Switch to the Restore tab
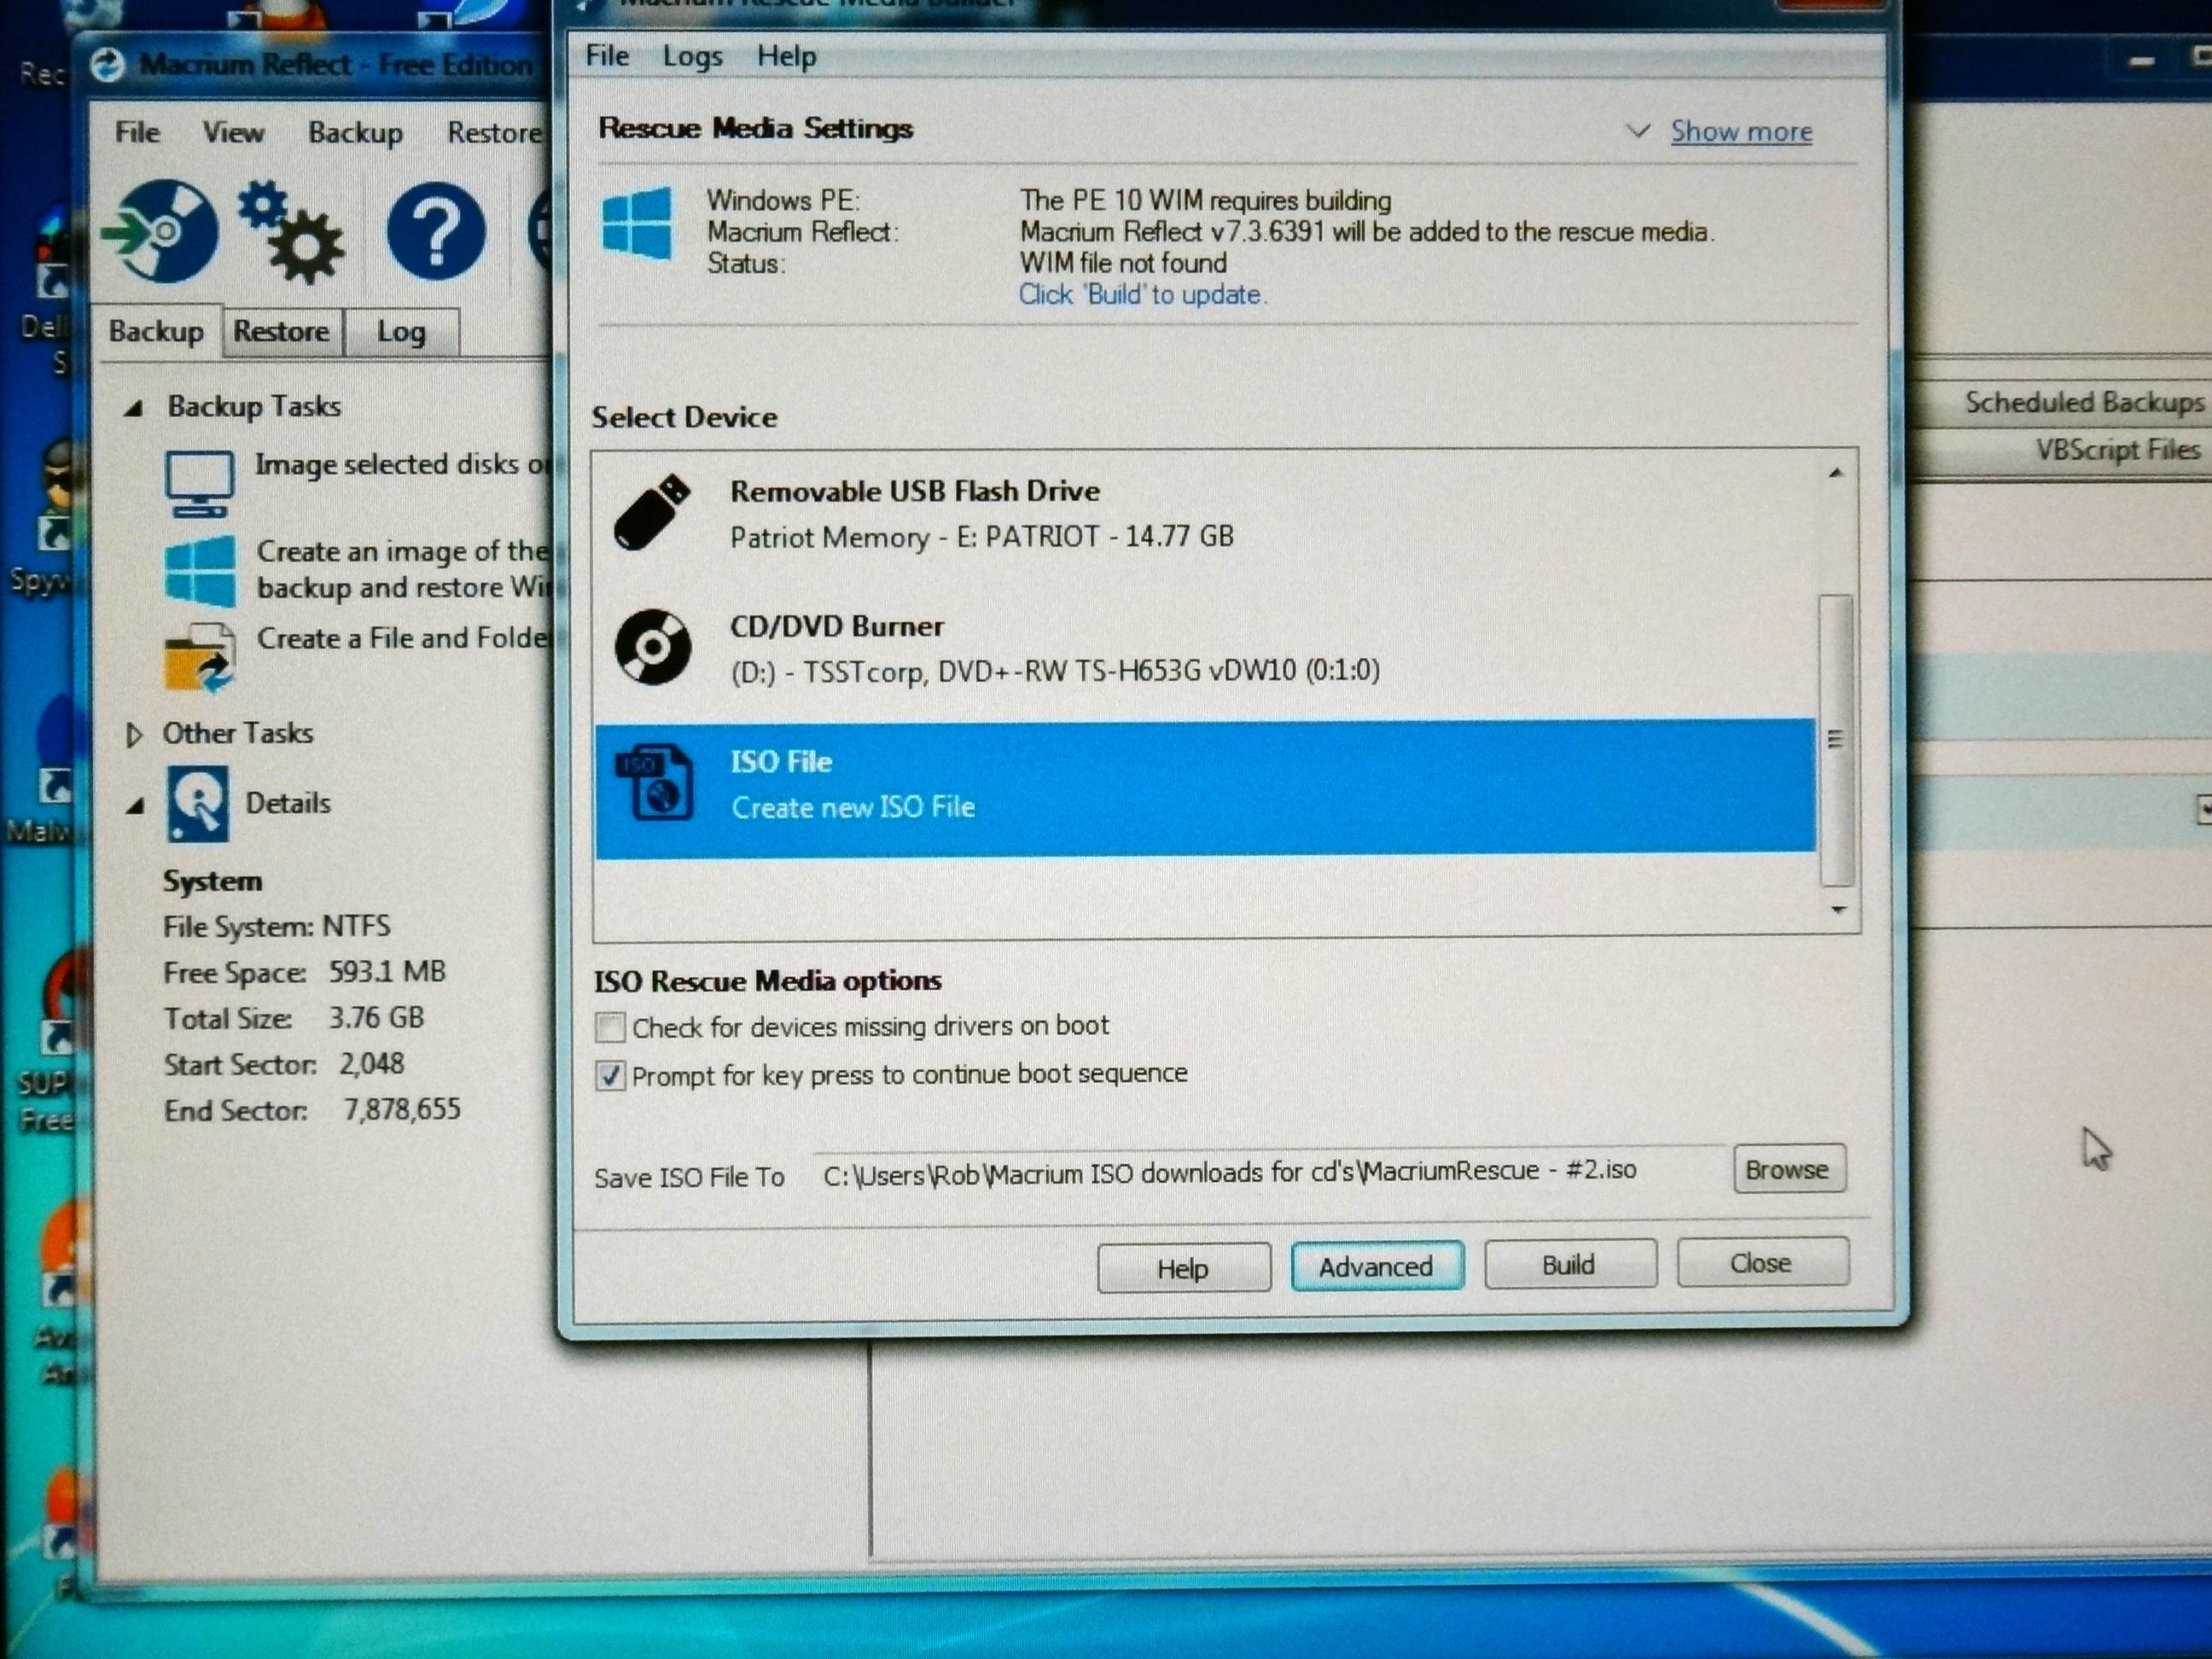 [282, 331]
